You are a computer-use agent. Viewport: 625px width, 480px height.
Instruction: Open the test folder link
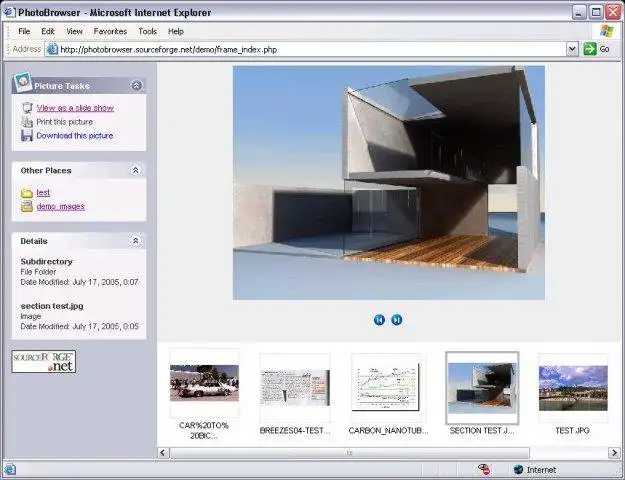tap(43, 193)
